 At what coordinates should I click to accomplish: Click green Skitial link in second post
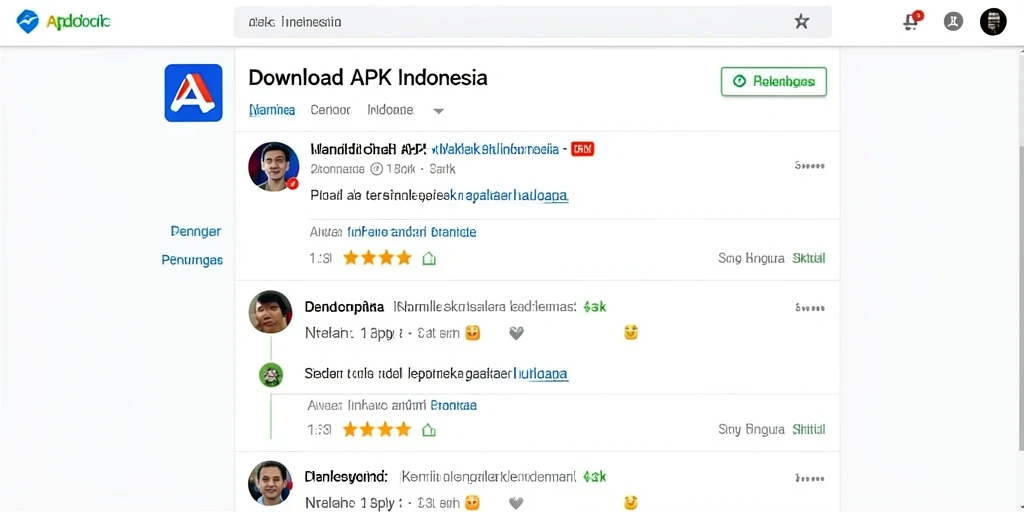808,429
